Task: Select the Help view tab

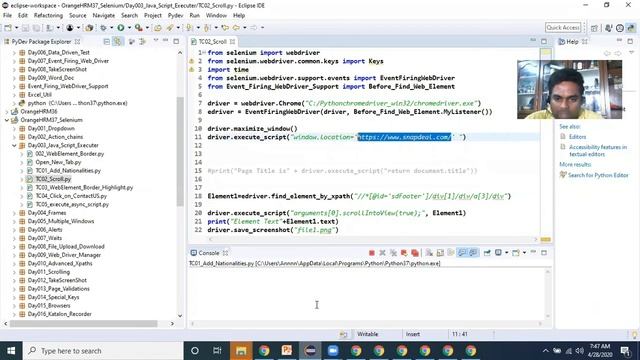Action: pyautogui.click(x=572, y=42)
